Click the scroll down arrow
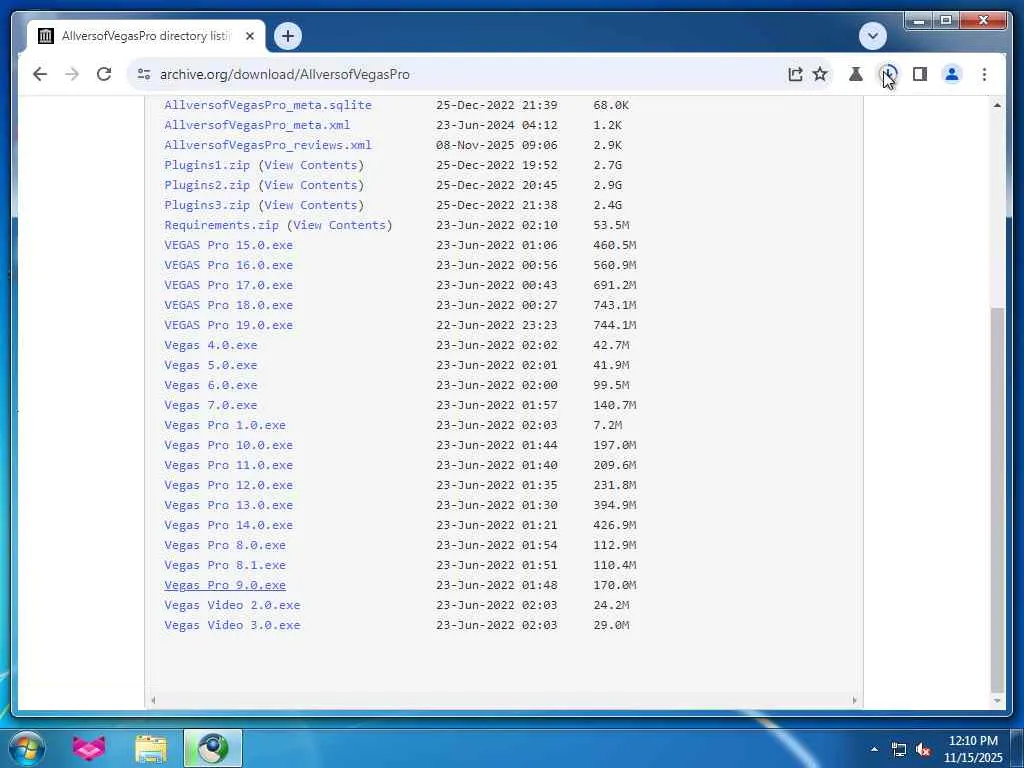This screenshot has width=1024, height=768. (x=997, y=701)
